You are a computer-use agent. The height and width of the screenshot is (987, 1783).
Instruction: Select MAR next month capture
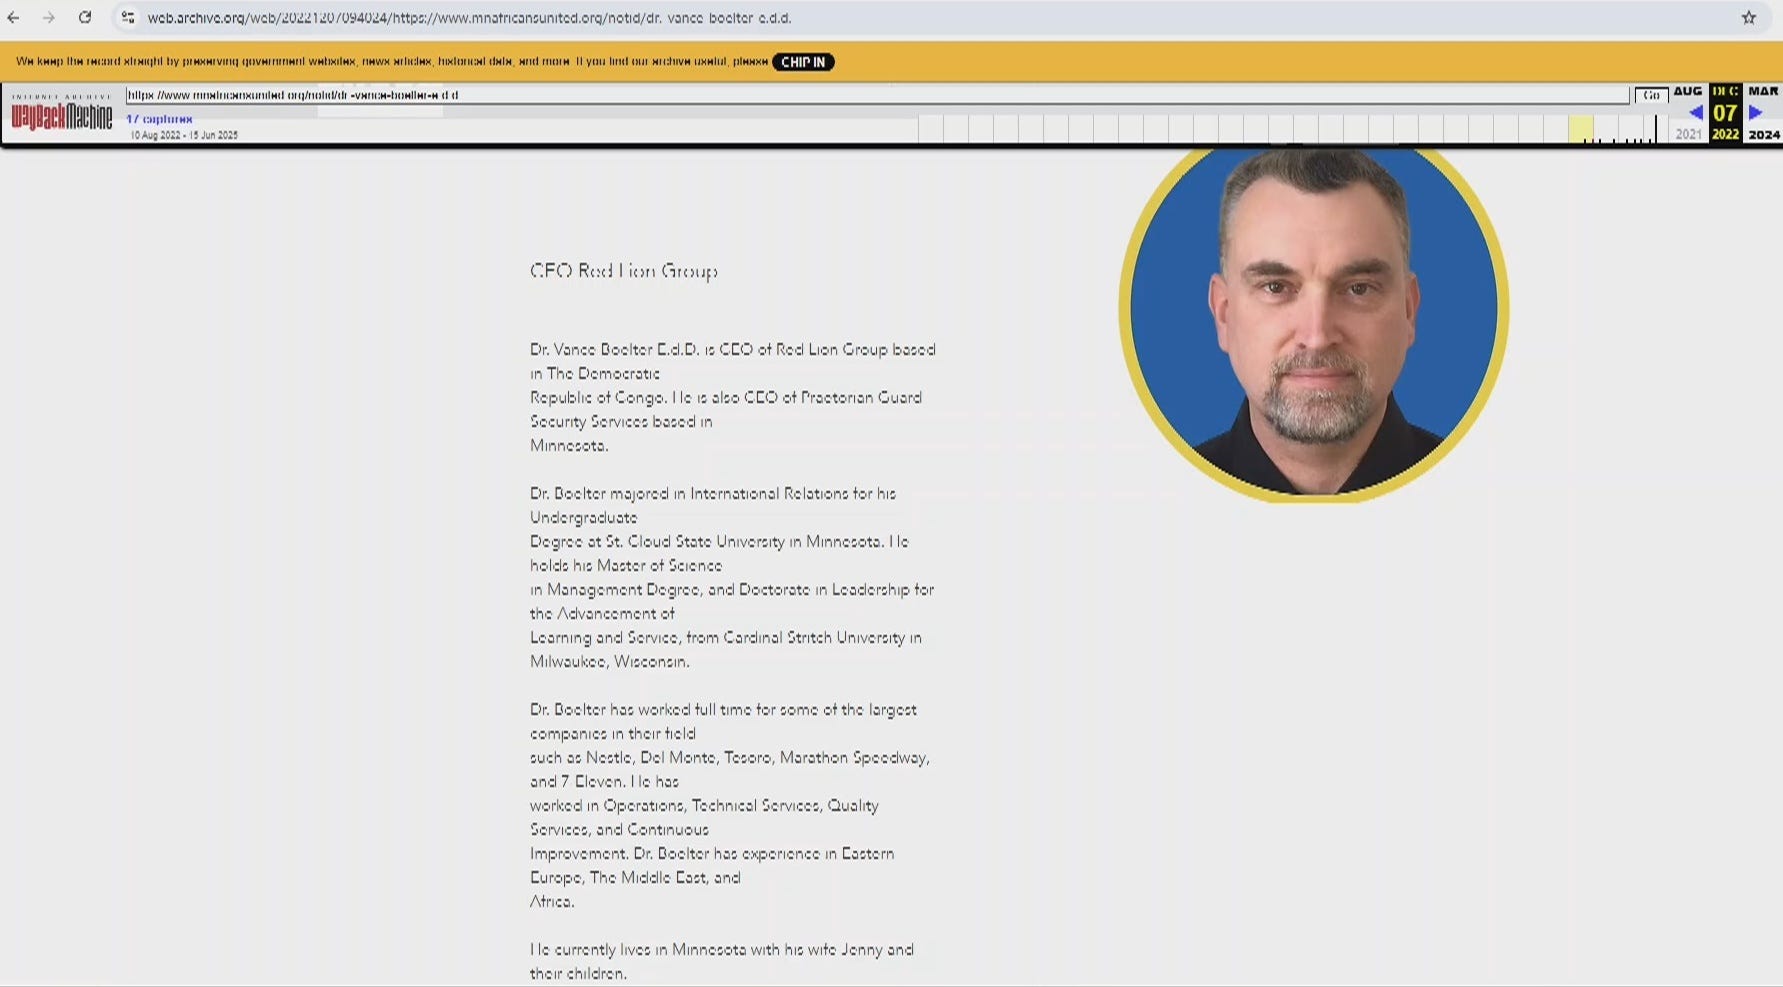(x=1763, y=91)
